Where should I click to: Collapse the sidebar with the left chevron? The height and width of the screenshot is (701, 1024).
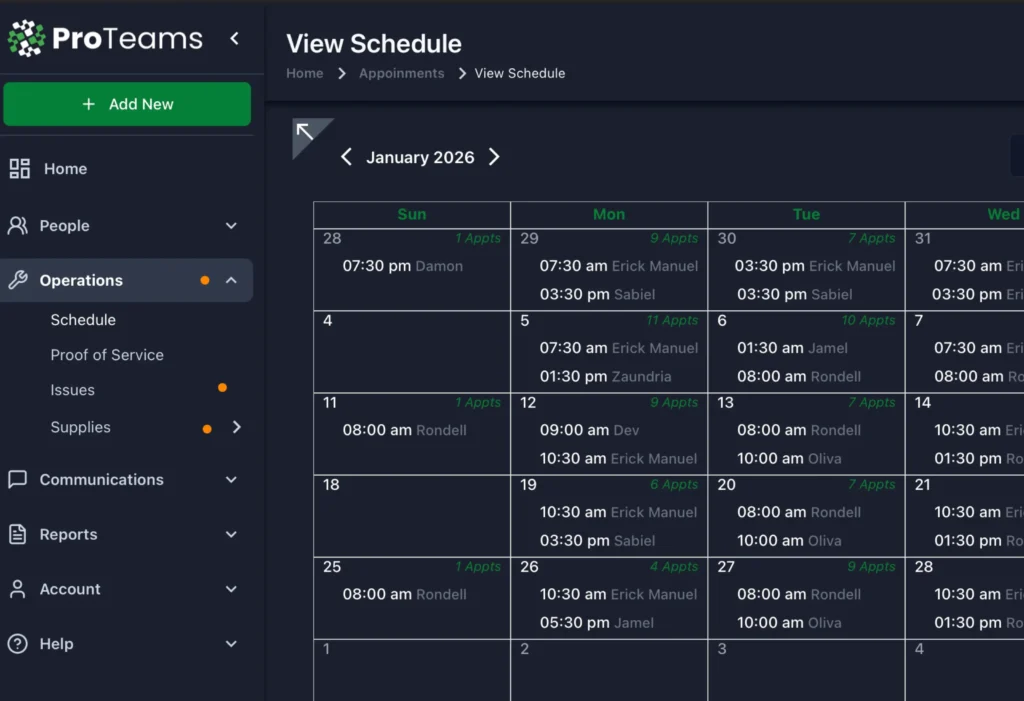[x=234, y=39]
